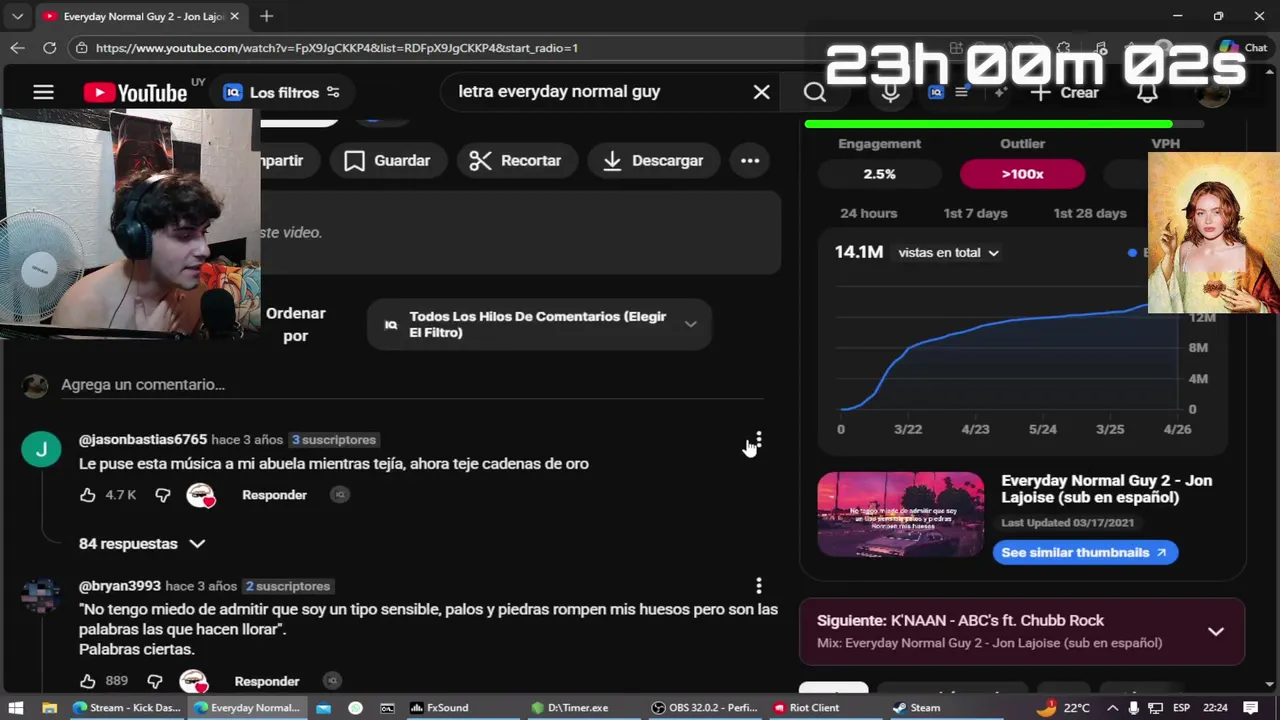Open D:\Timer.exe window from taskbar
The image size is (1280, 720).
(x=570, y=707)
